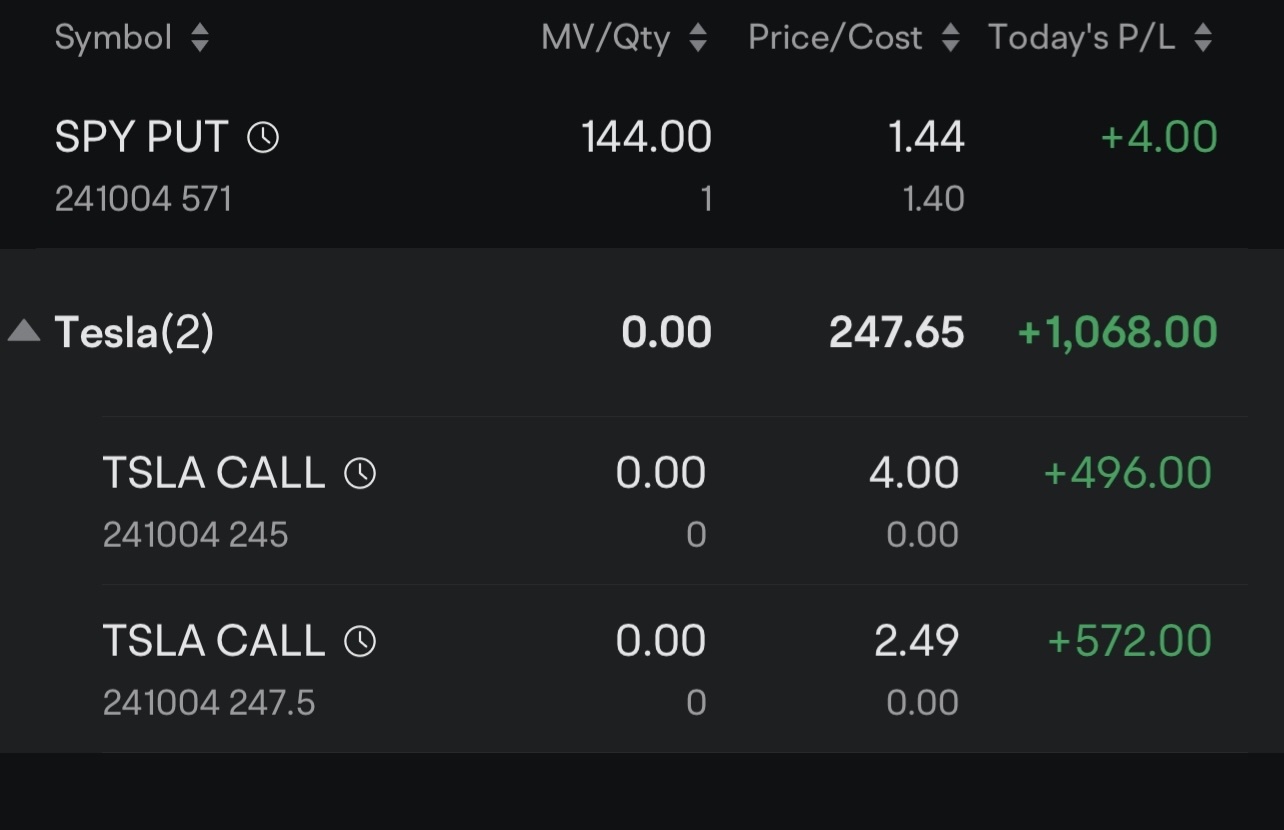
Task: Click SPY PUT cost 1.40
Action: (933, 199)
